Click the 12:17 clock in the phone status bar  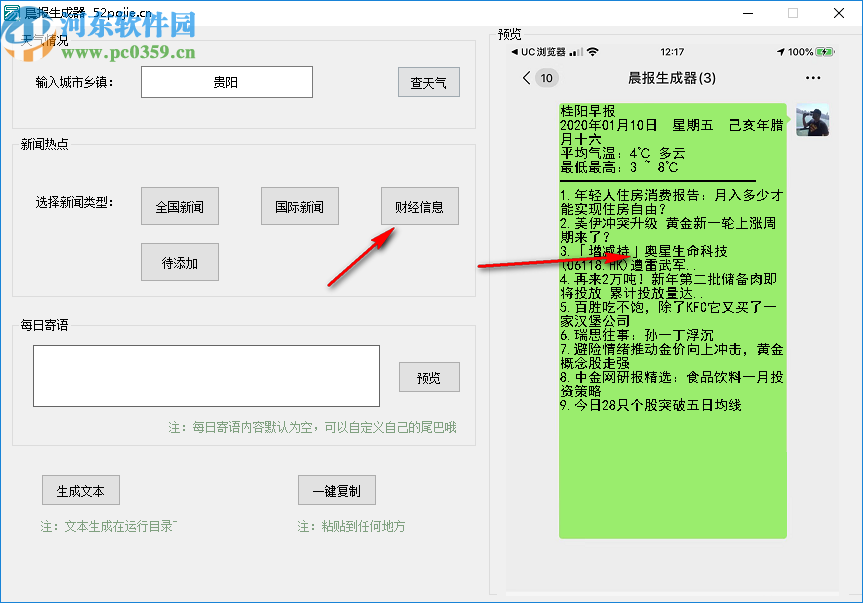pos(672,52)
